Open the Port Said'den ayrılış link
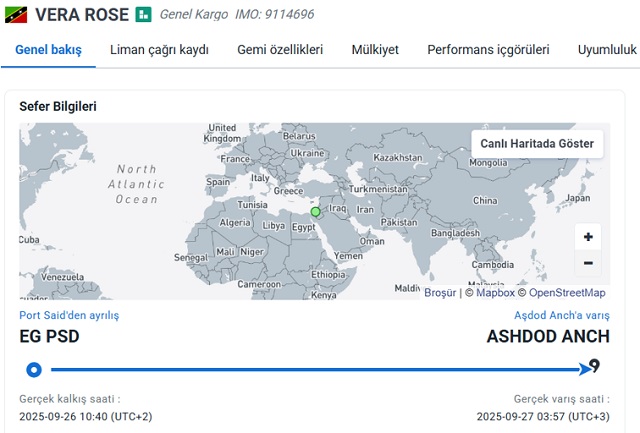The height and width of the screenshot is (433, 640). [x=69, y=315]
